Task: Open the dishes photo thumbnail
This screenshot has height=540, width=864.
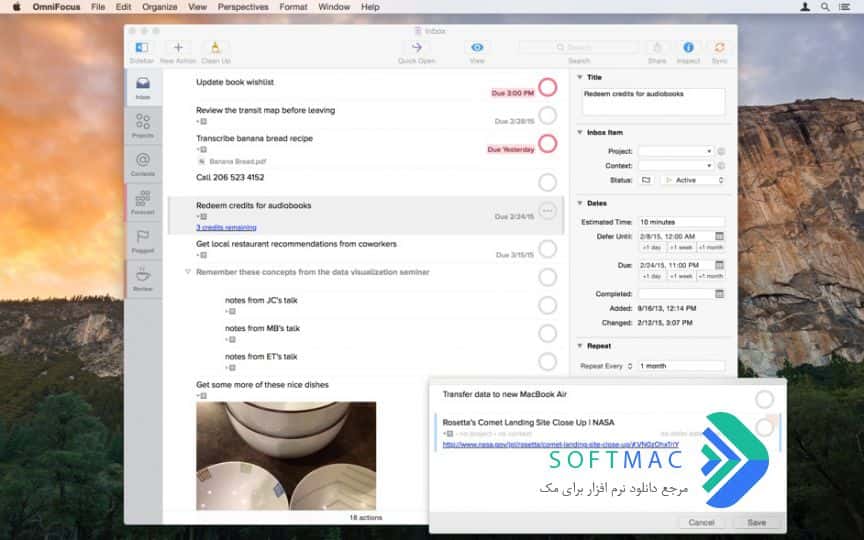Action: coord(286,456)
